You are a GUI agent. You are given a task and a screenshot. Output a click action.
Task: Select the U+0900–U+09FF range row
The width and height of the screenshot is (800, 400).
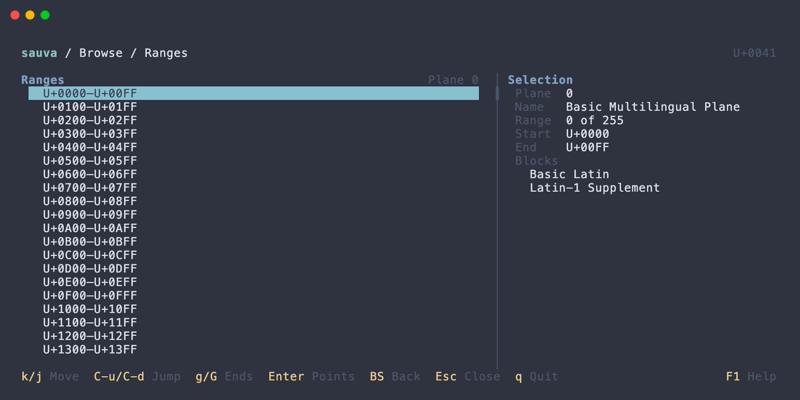254,215
